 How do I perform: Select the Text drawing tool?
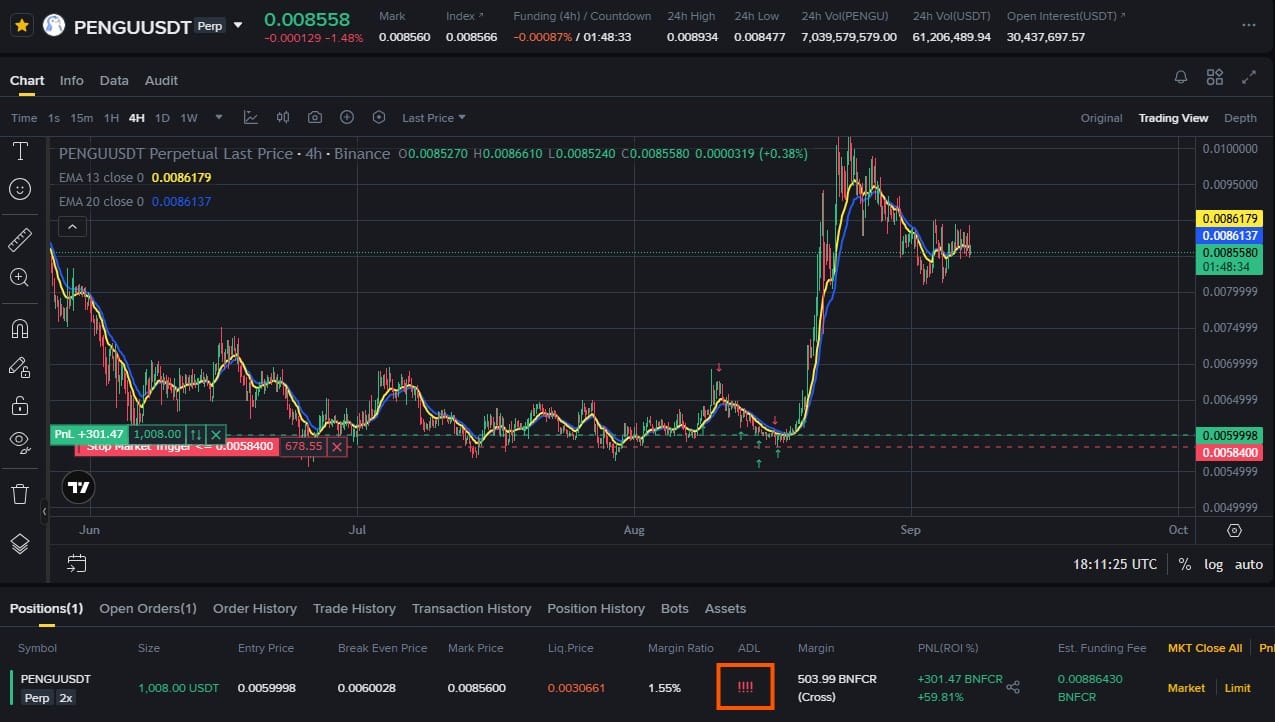point(19,152)
